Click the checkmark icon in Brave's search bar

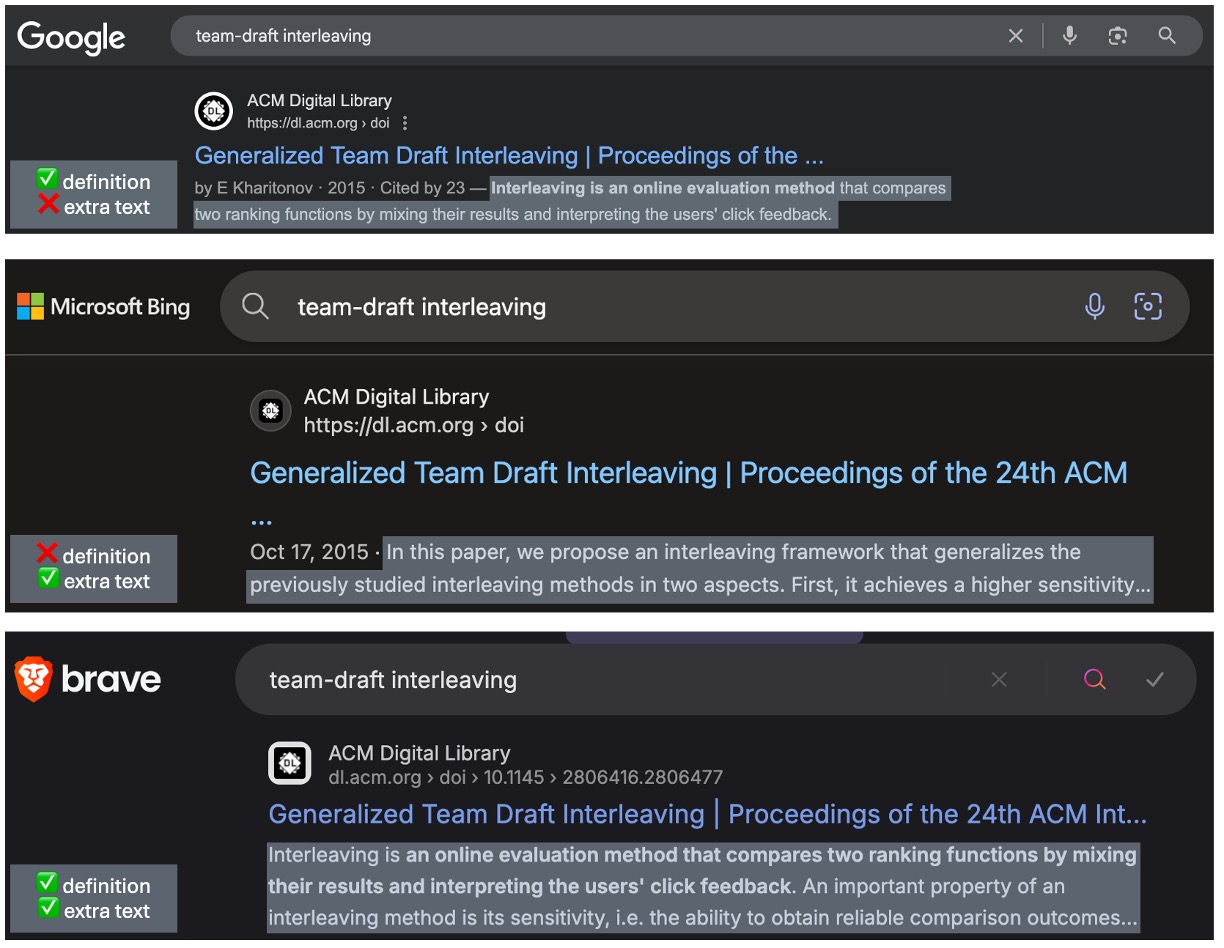click(x=1156, y=679)
